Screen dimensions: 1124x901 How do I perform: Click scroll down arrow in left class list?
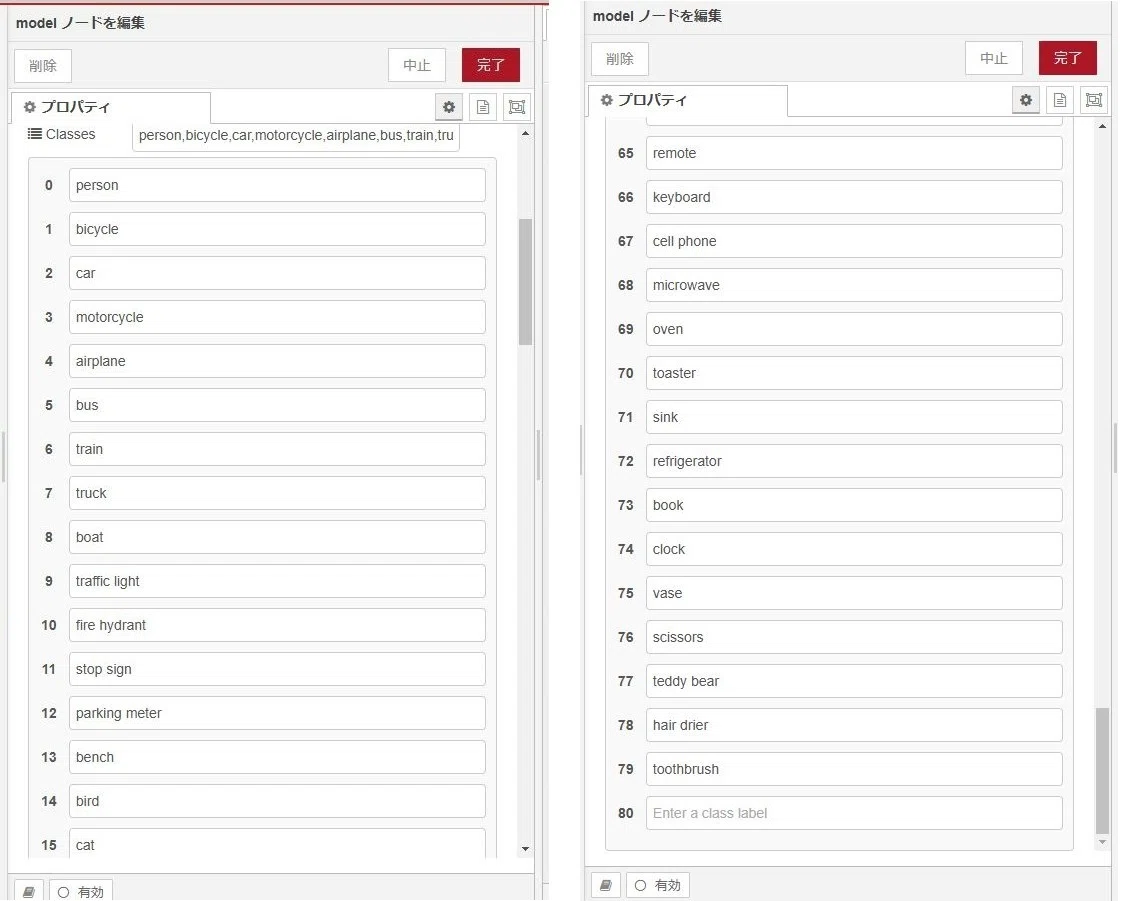(525, 849)
